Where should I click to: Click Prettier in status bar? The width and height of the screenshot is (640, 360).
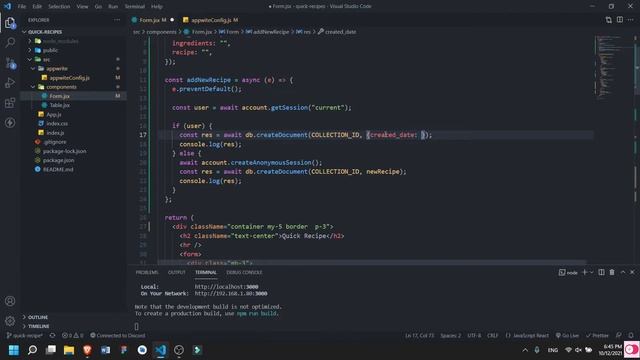[x=597, y=336]
